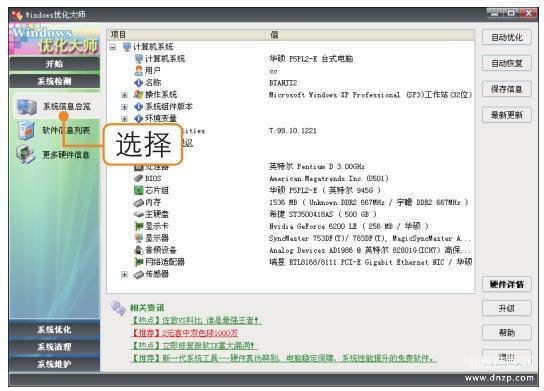
Task: Click the 用户 person icon
Action: [139, 70]
